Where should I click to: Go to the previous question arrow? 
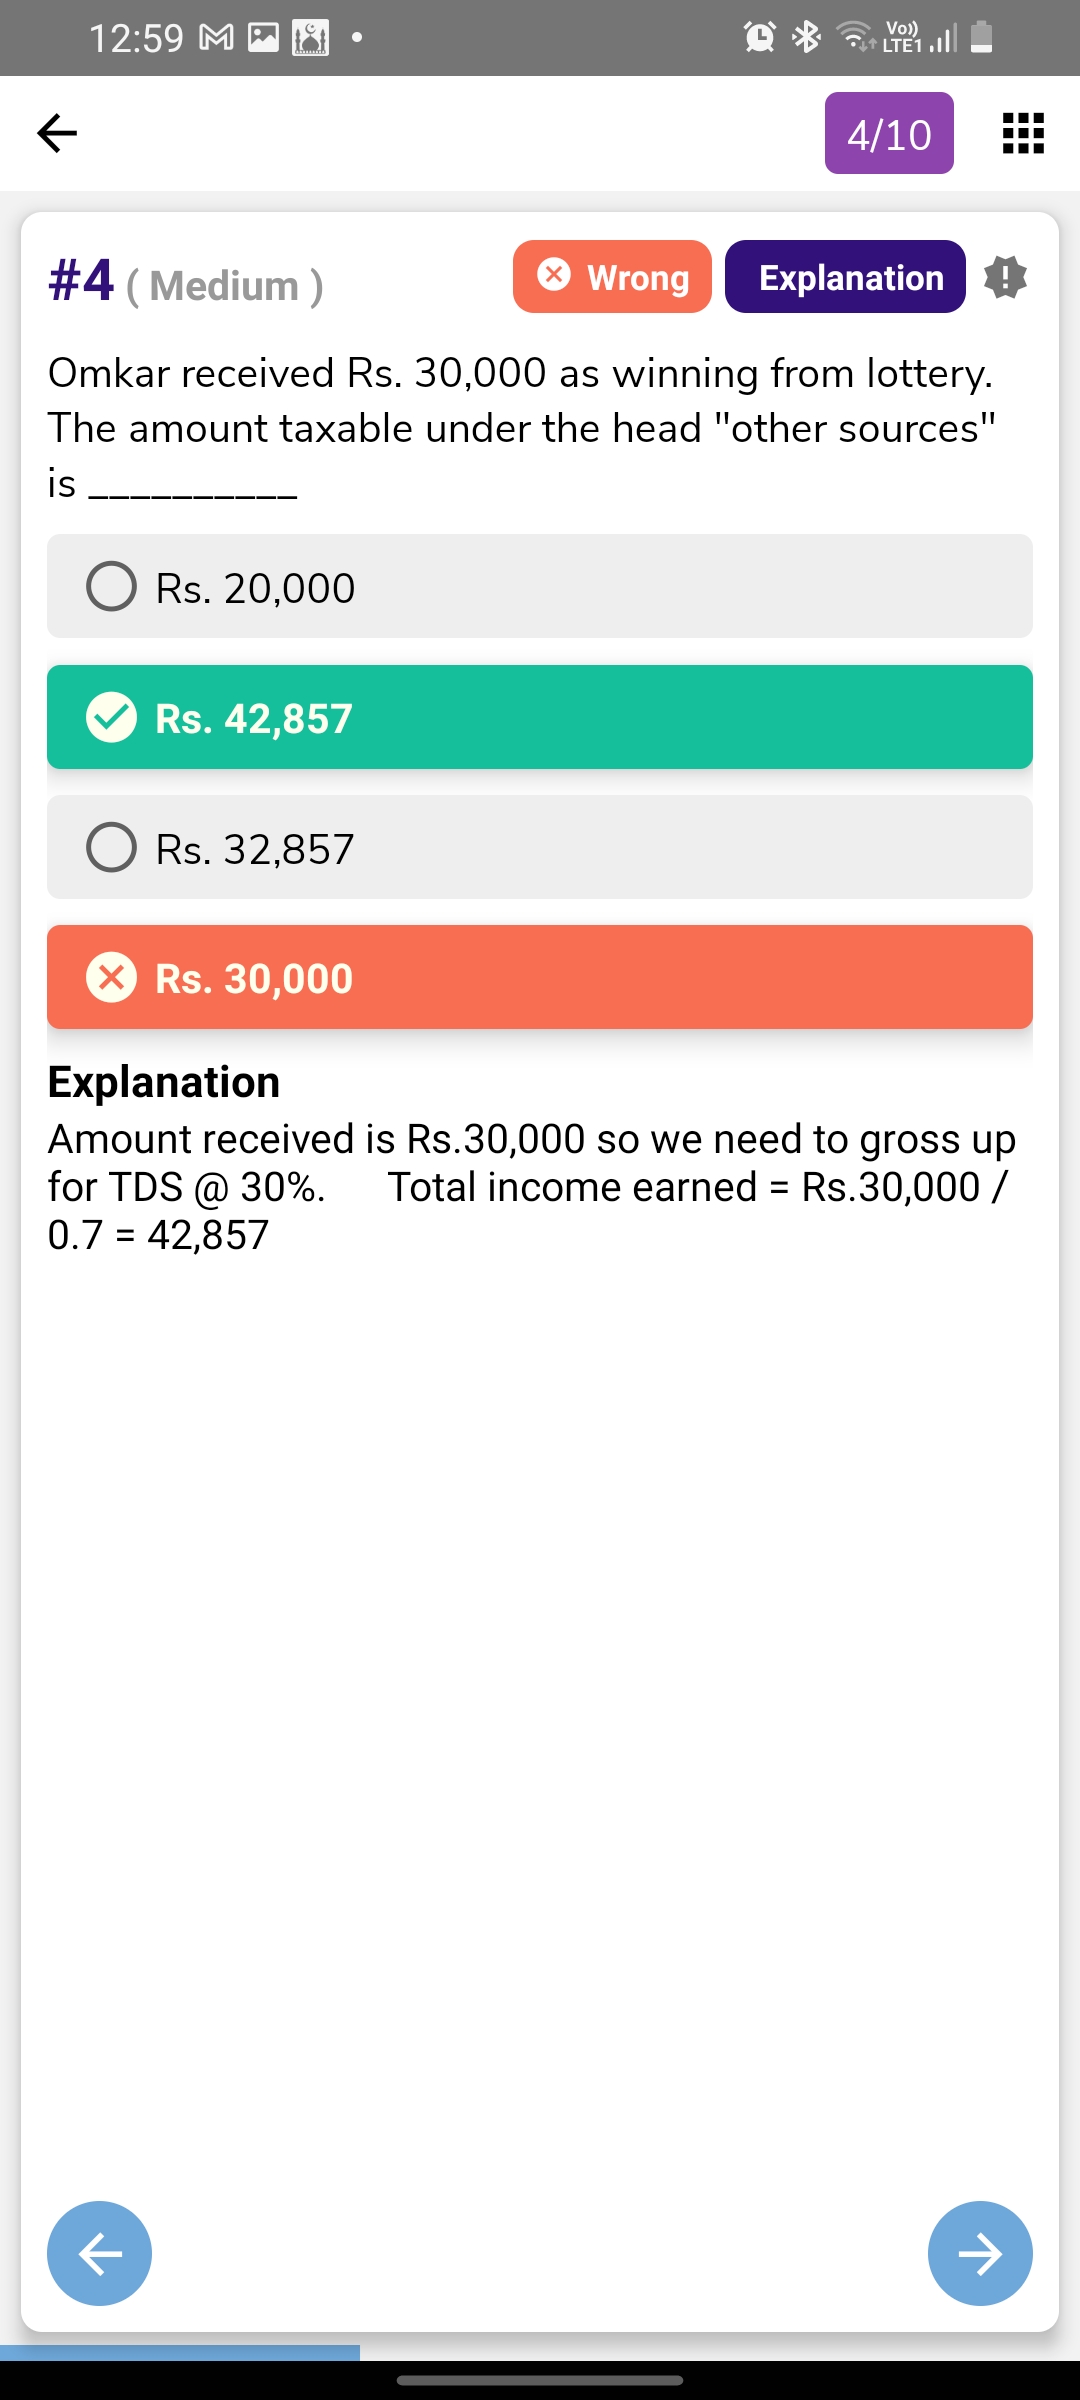[x=100, y=2253]
